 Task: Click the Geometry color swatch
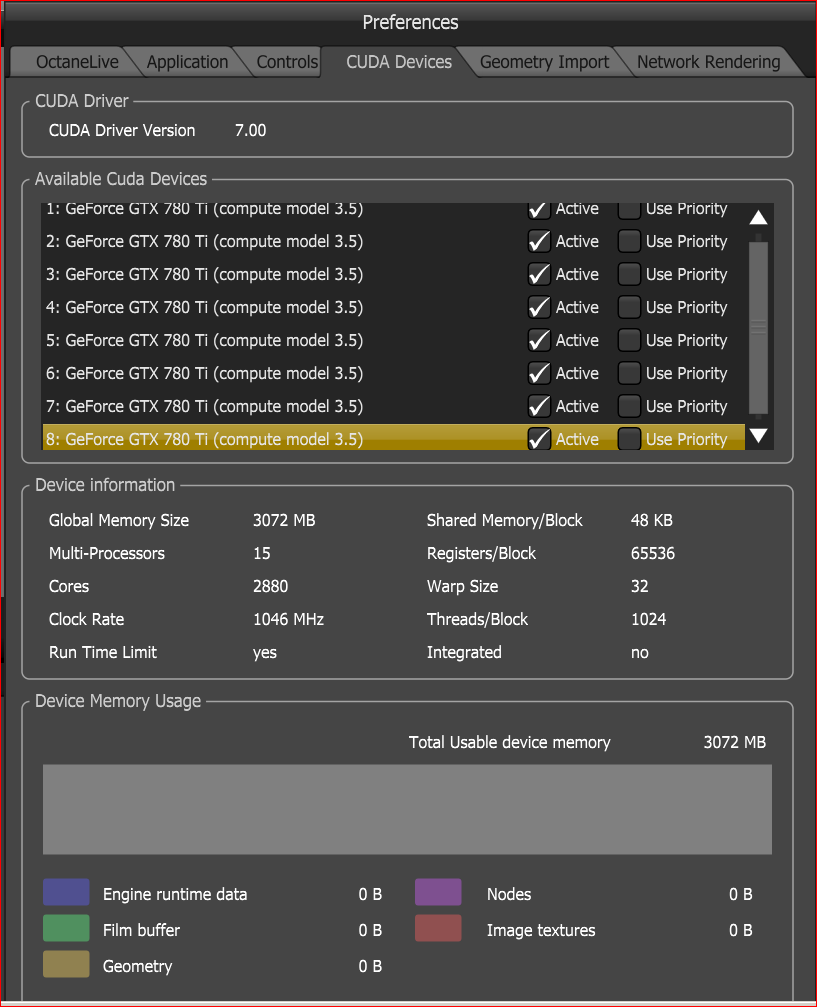66,964
